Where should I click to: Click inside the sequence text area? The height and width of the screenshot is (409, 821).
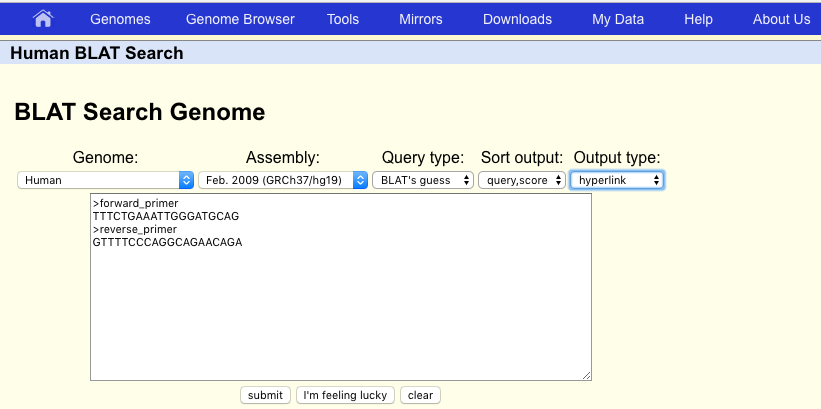tap(341, 287)
